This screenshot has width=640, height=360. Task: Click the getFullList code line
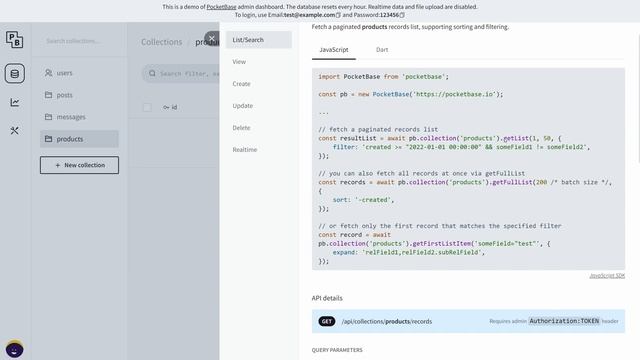pos(465,182)
